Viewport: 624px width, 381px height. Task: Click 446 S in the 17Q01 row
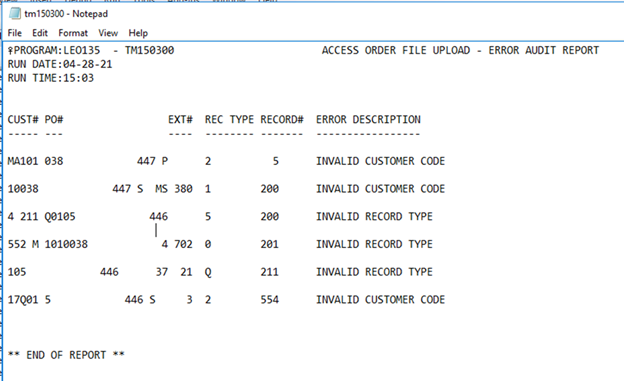point(140,300)
